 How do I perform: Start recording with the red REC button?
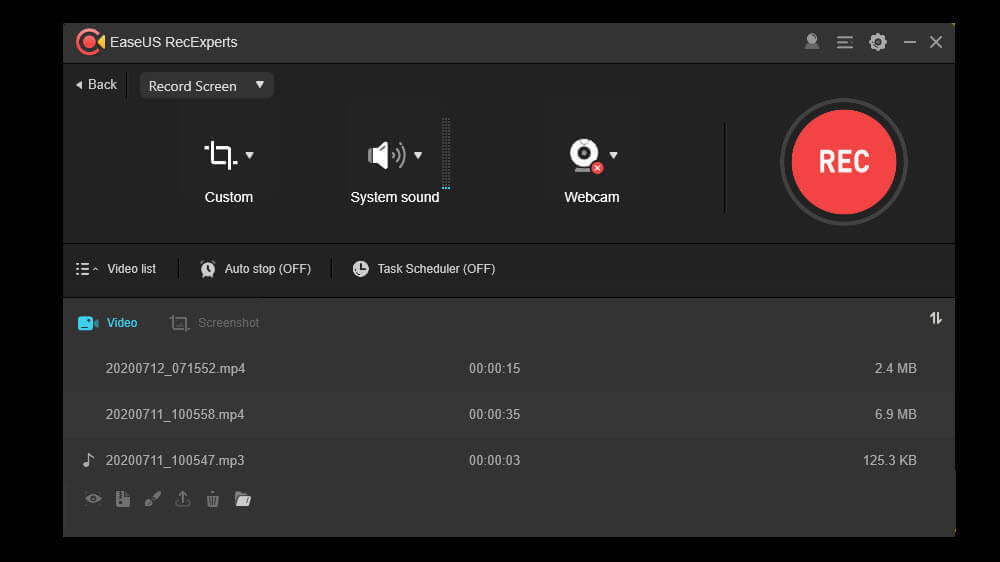844,162
